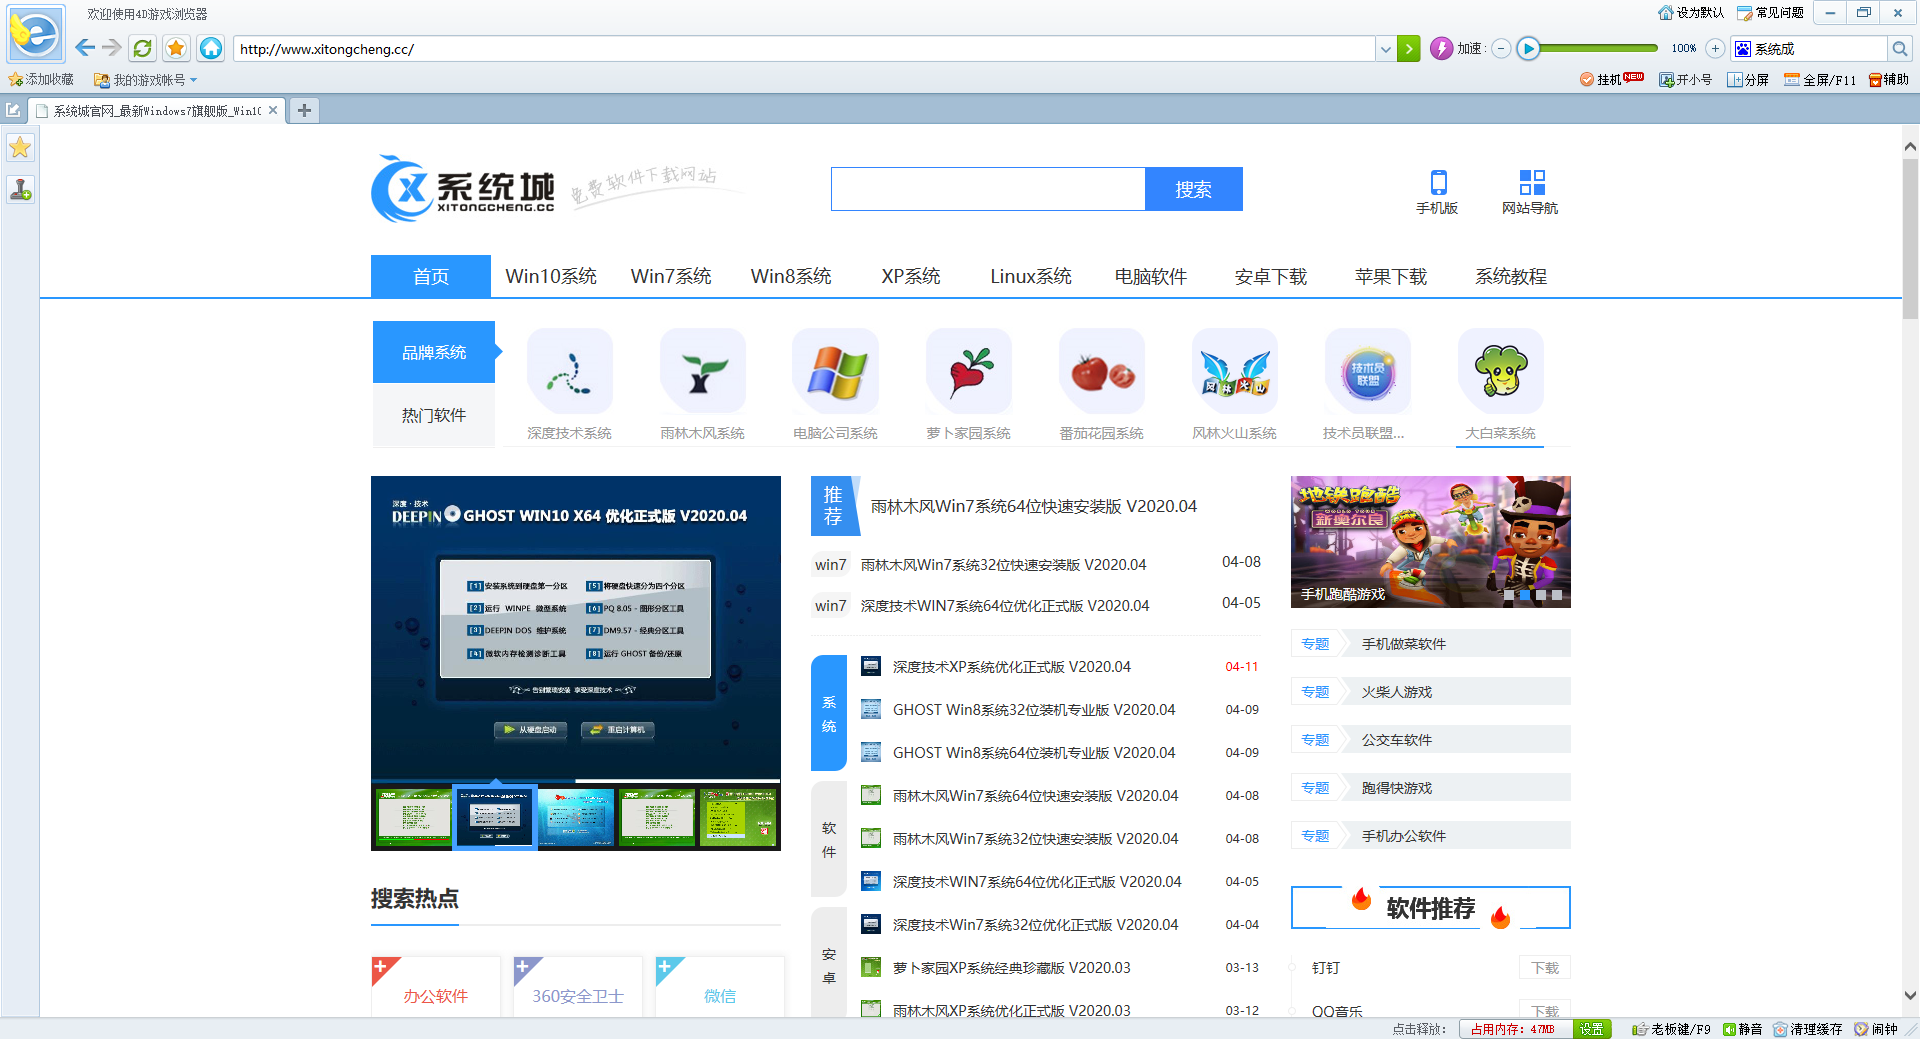Select the 首页 navigation tab
The image size is (1920, 1039).
tap(431, 276)
